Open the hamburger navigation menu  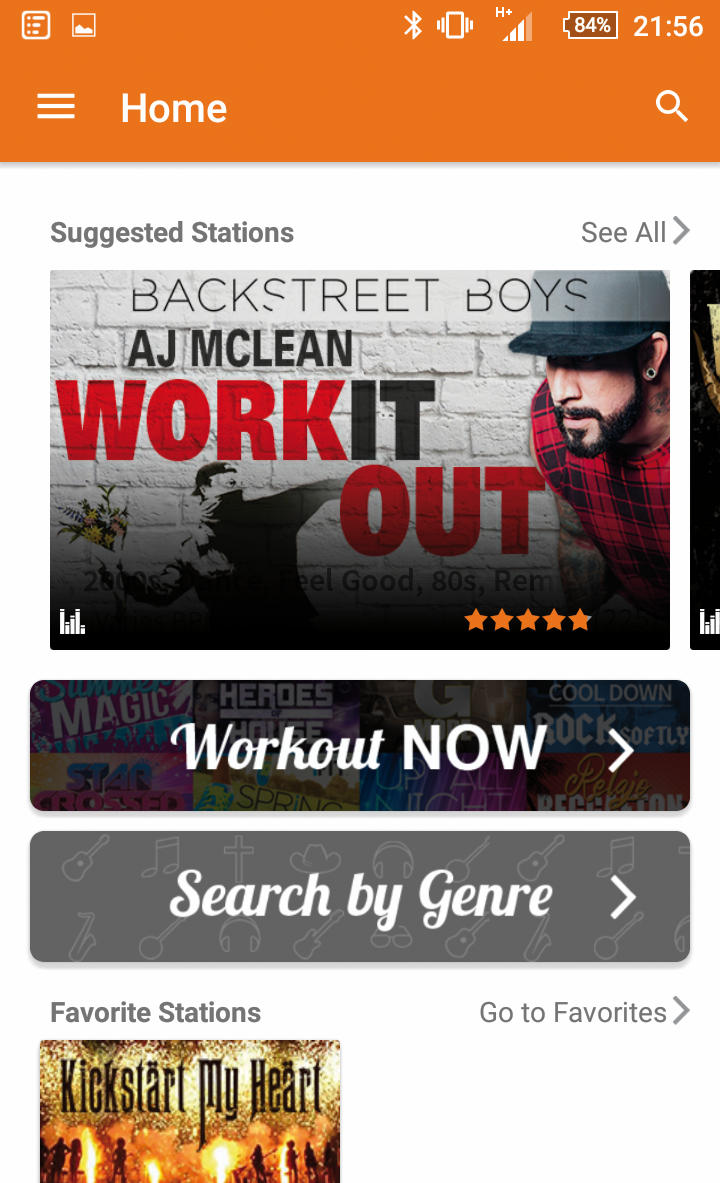click(56, 107)
